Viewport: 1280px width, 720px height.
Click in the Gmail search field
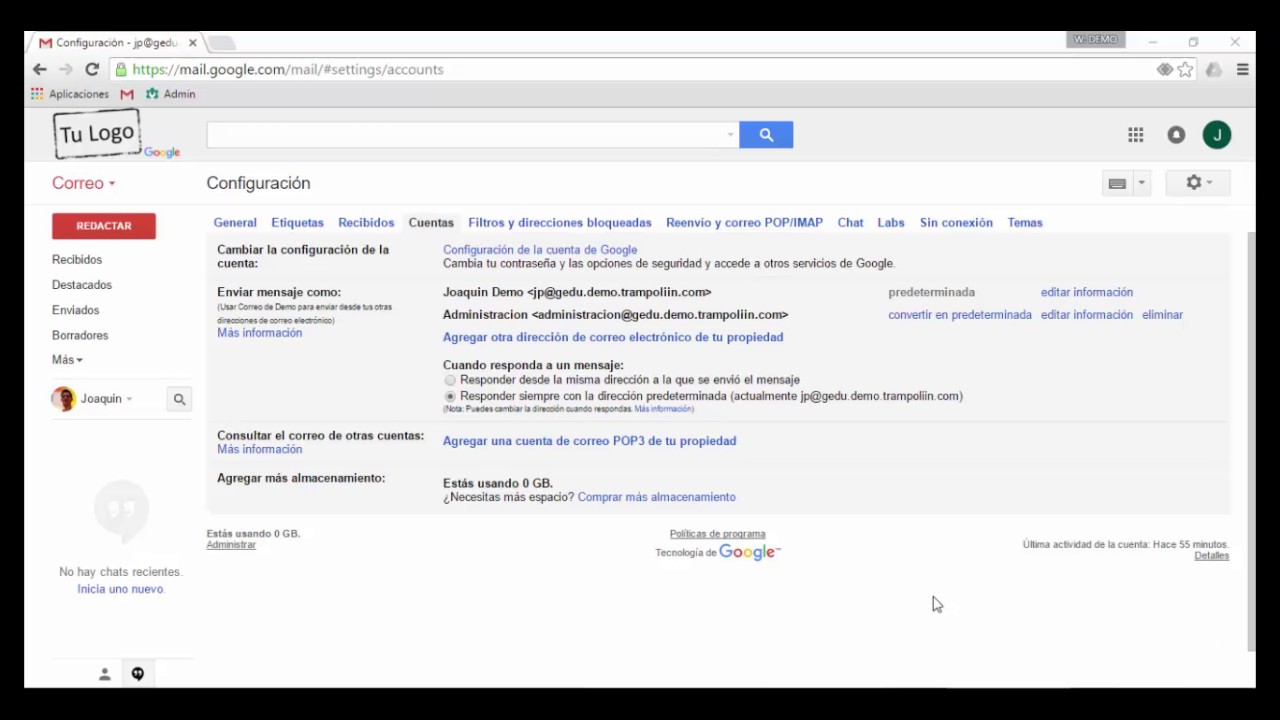466,135
